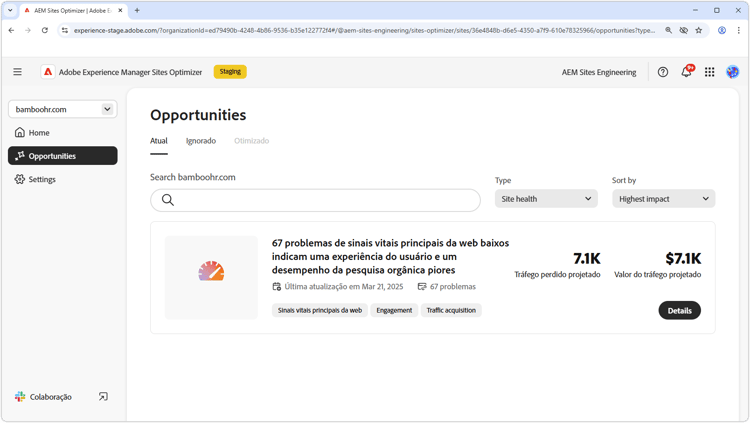Screen dimensions: 750x423
Task: Click the Traffic acquisition tag
Action: tap(451, 310)
